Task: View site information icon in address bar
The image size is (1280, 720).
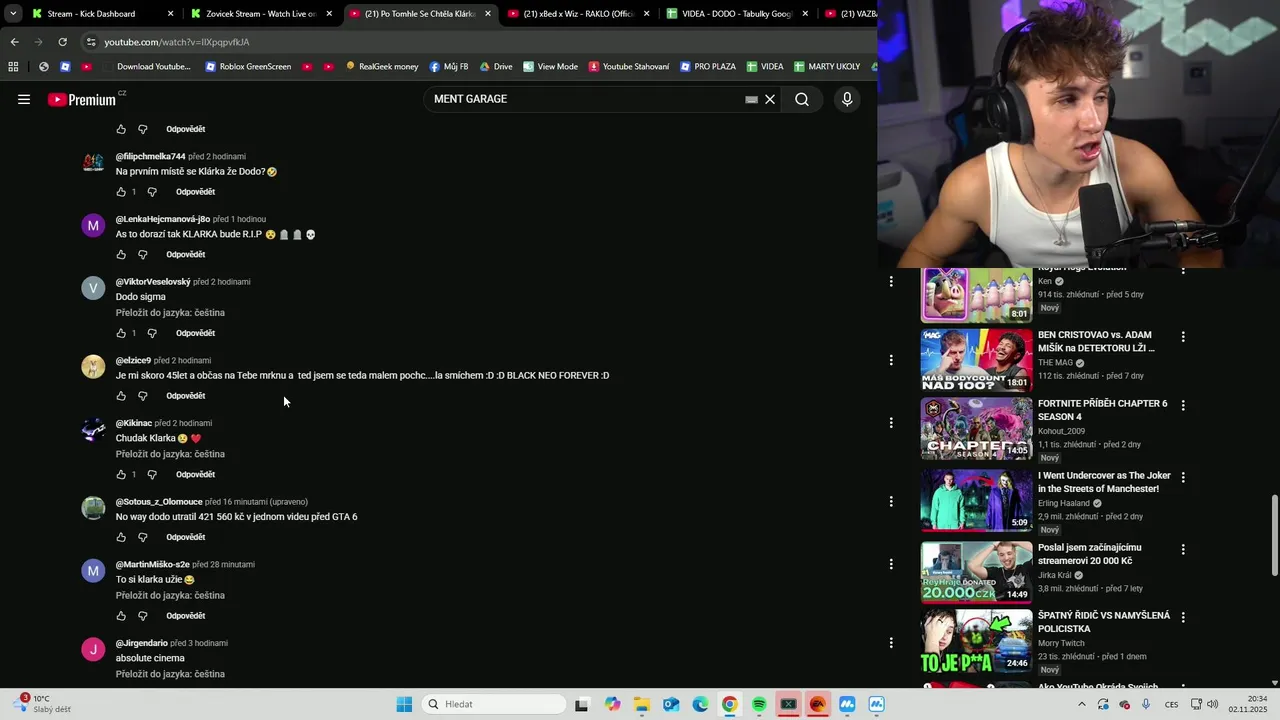Action: [91, 42]
